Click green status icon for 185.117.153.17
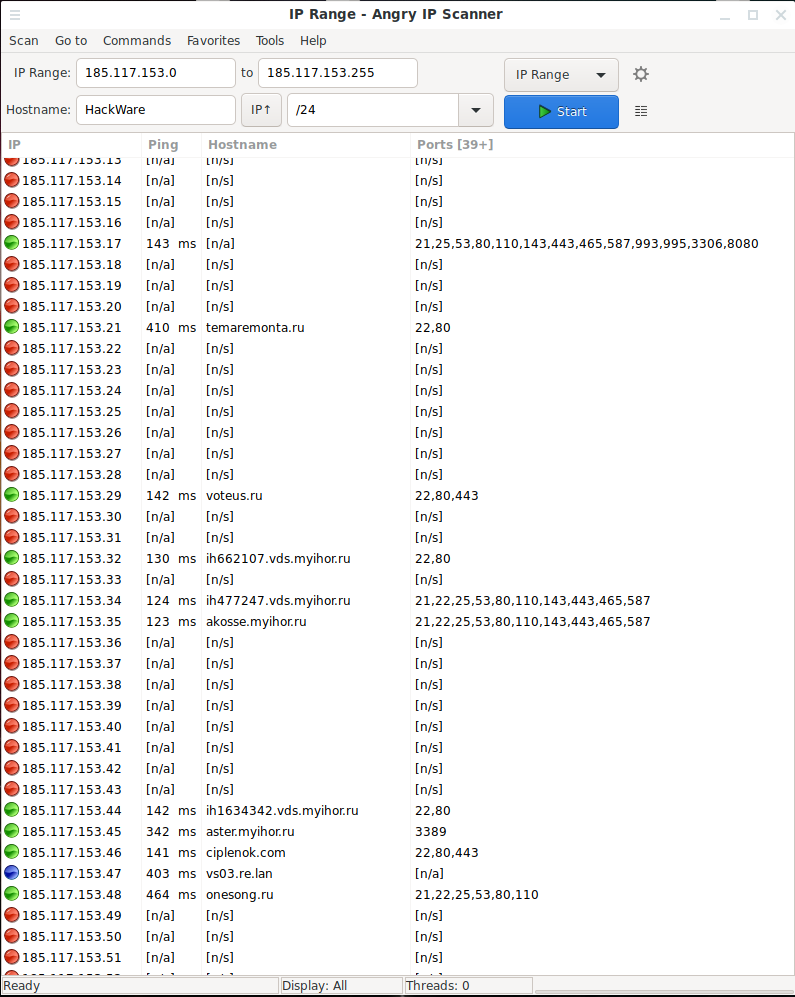 (x=12, y=243)
